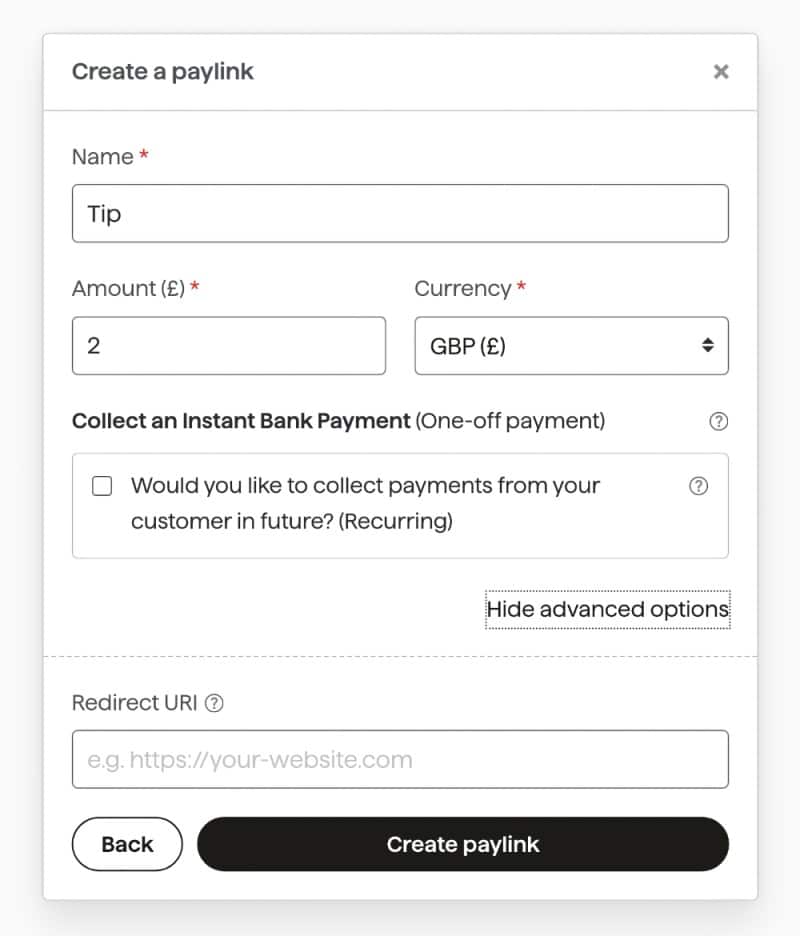This screenshot has height=936, width=800.
Task: Click the help icon beside Instant Bank Payment heading
Action: pos(718,421)
